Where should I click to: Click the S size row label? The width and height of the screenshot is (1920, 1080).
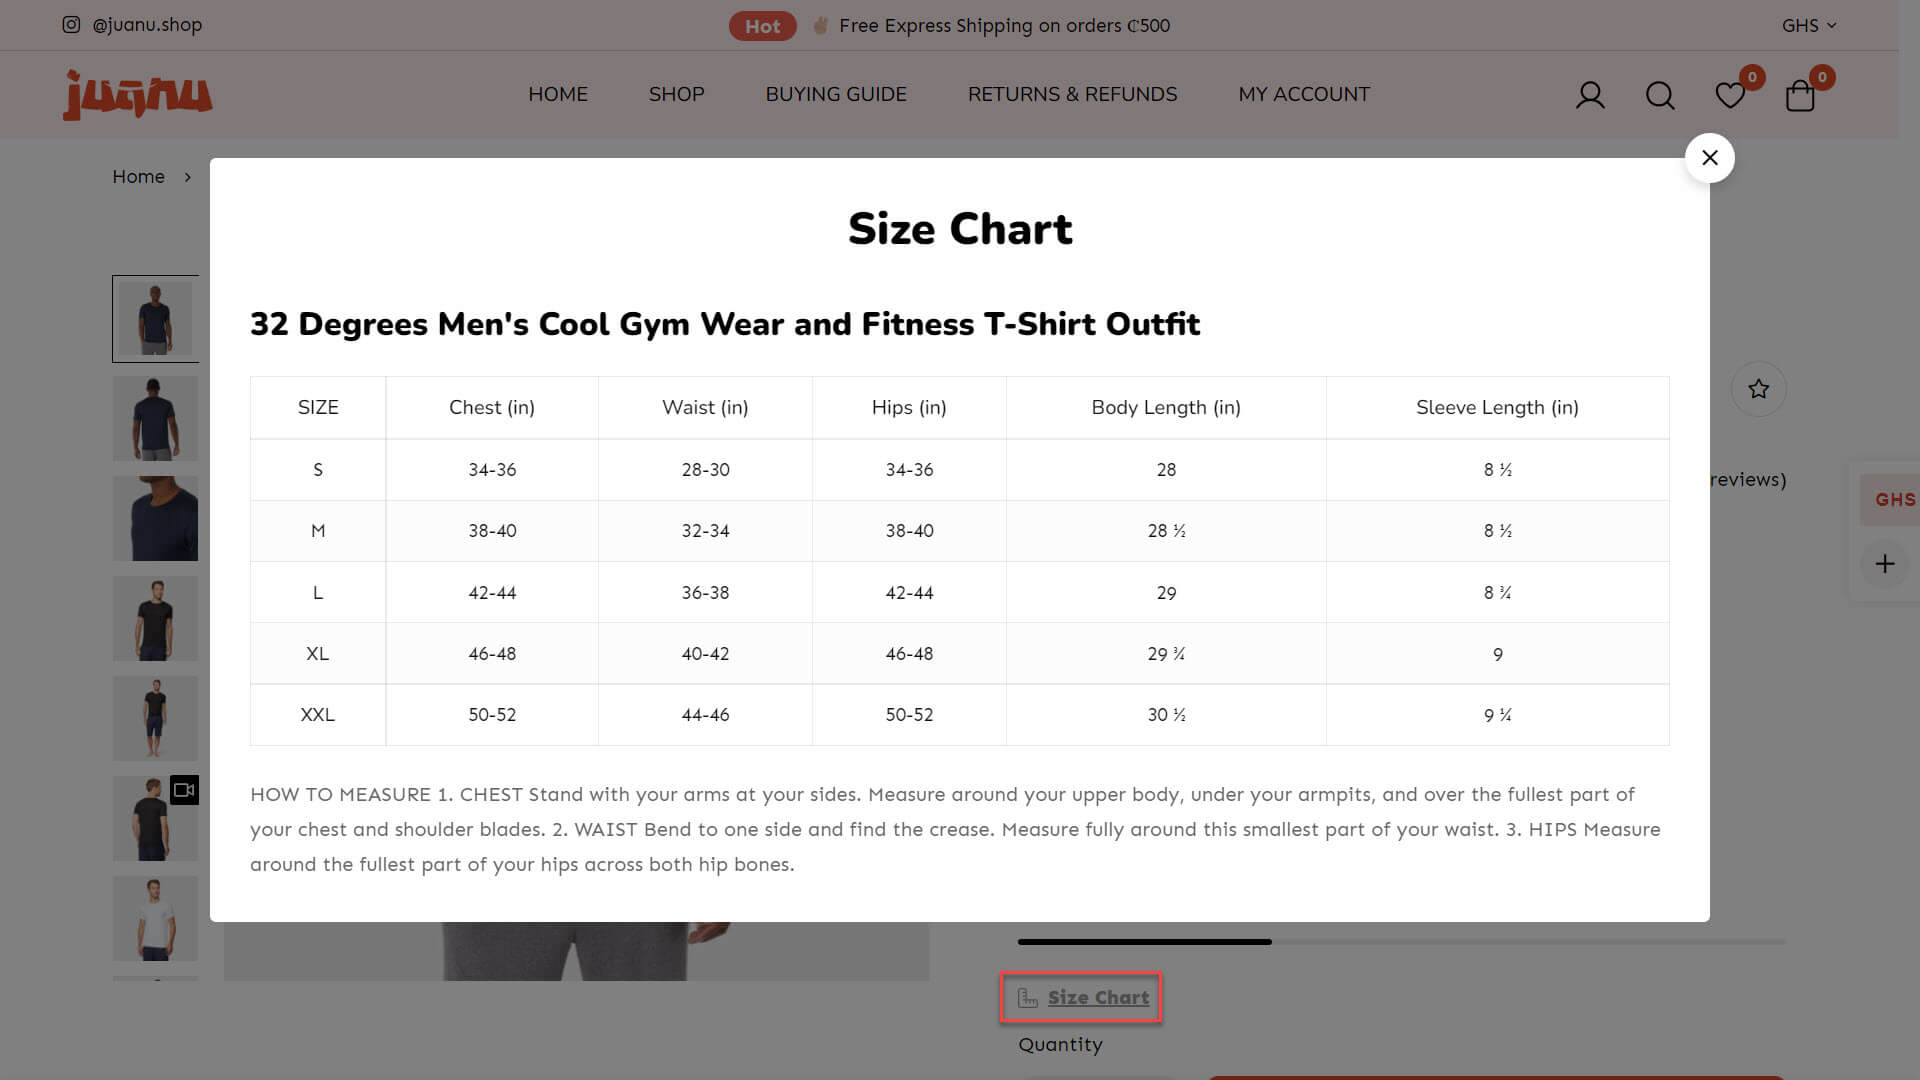(x=318, y=470)
